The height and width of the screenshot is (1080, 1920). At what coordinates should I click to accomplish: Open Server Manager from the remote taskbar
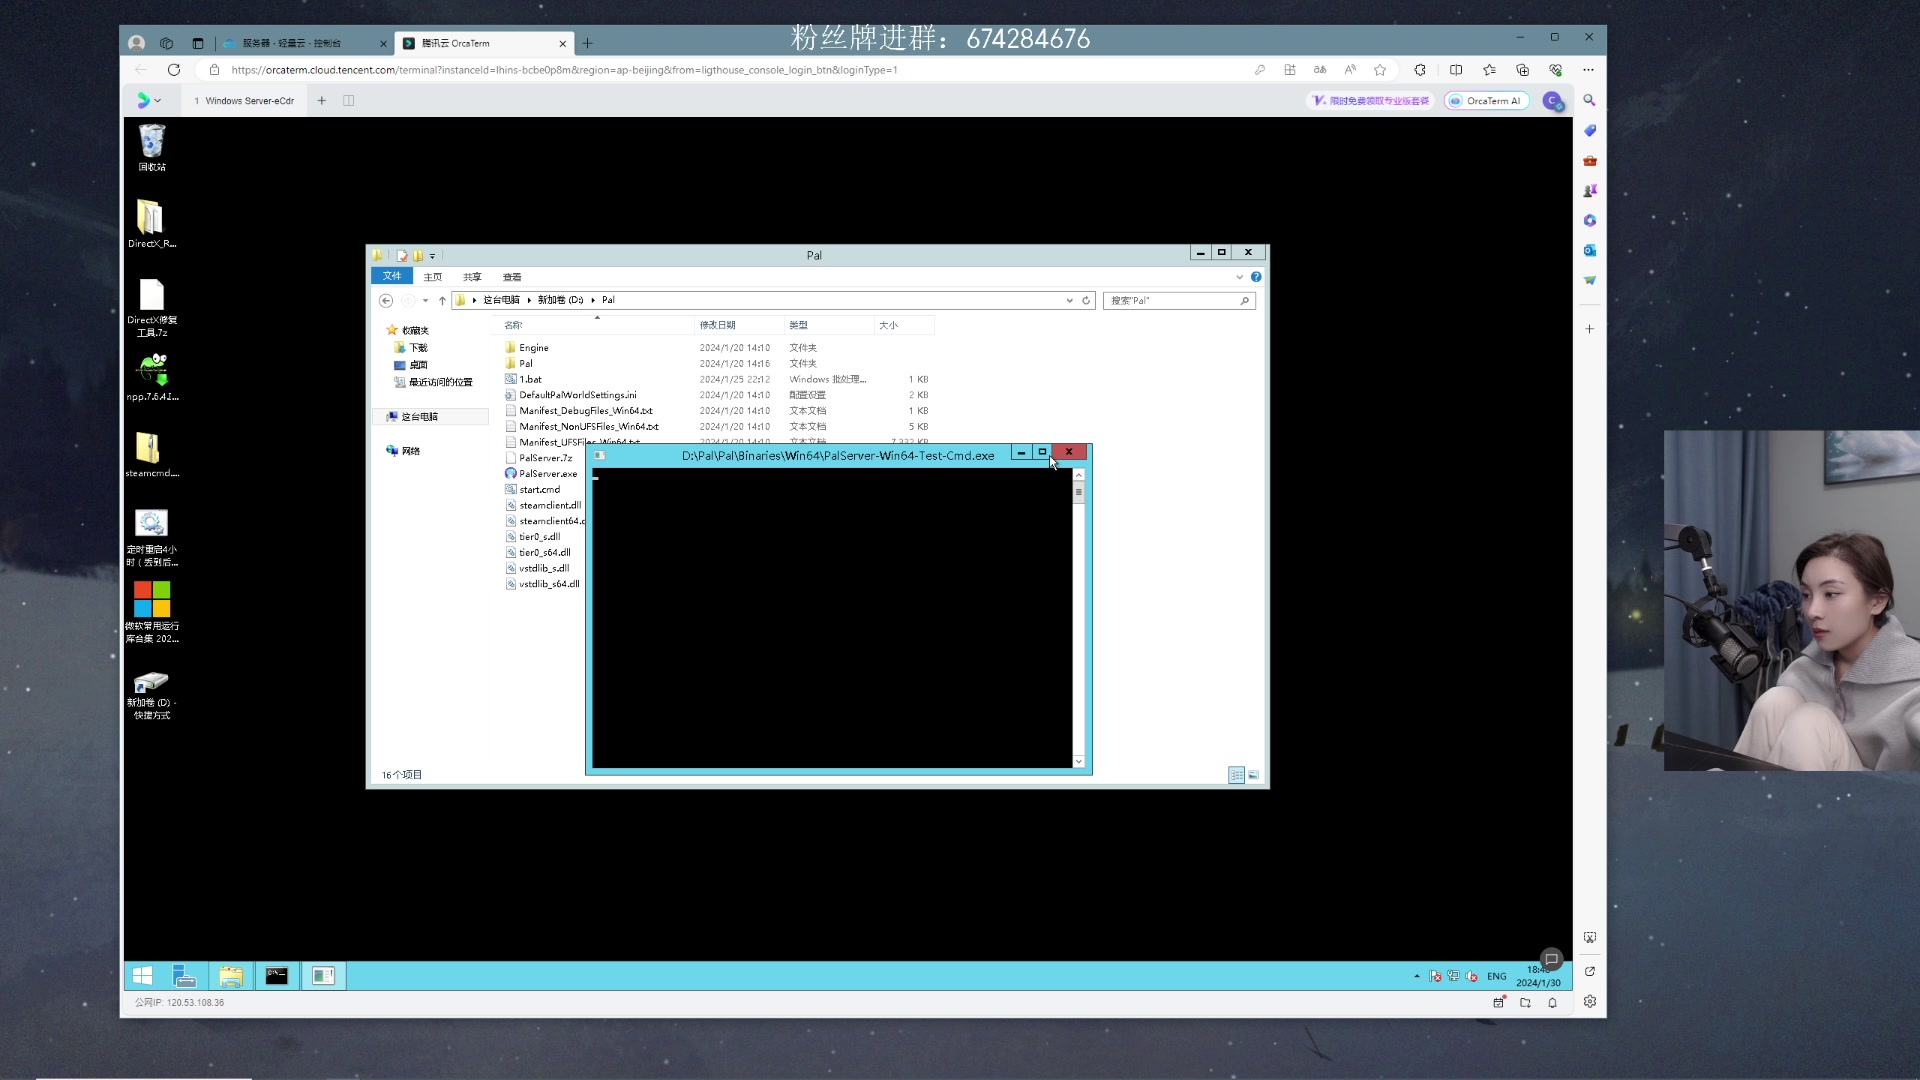tap(185, 976)
